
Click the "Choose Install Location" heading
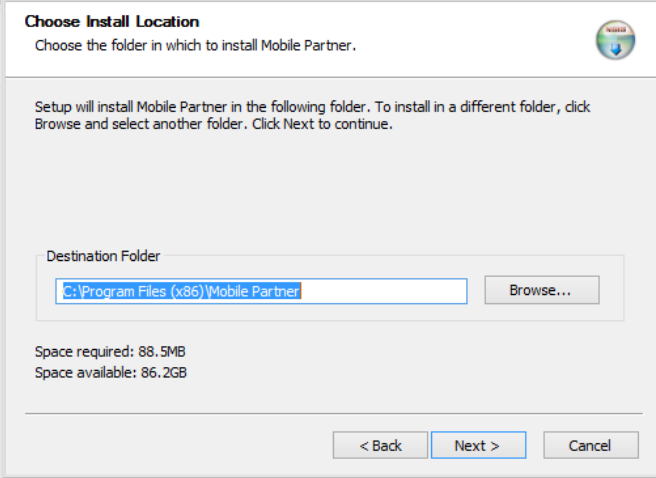click(111, 21)
